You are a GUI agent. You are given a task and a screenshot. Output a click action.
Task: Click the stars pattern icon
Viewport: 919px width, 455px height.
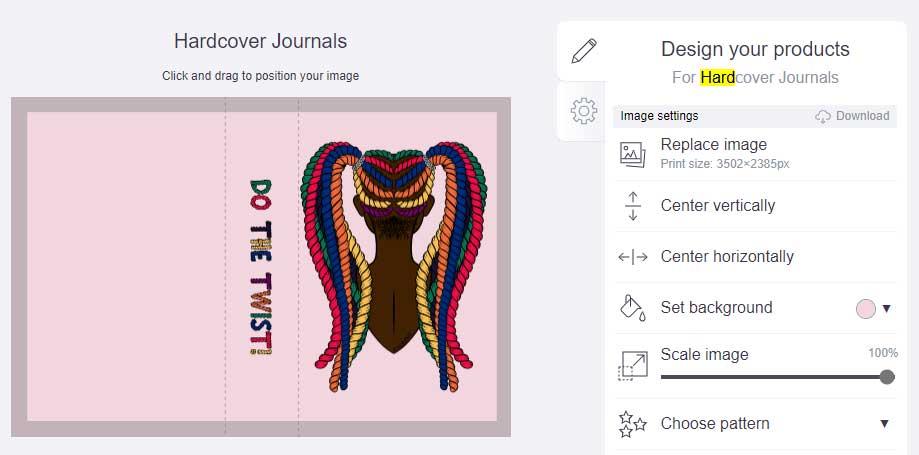[633, 424]
